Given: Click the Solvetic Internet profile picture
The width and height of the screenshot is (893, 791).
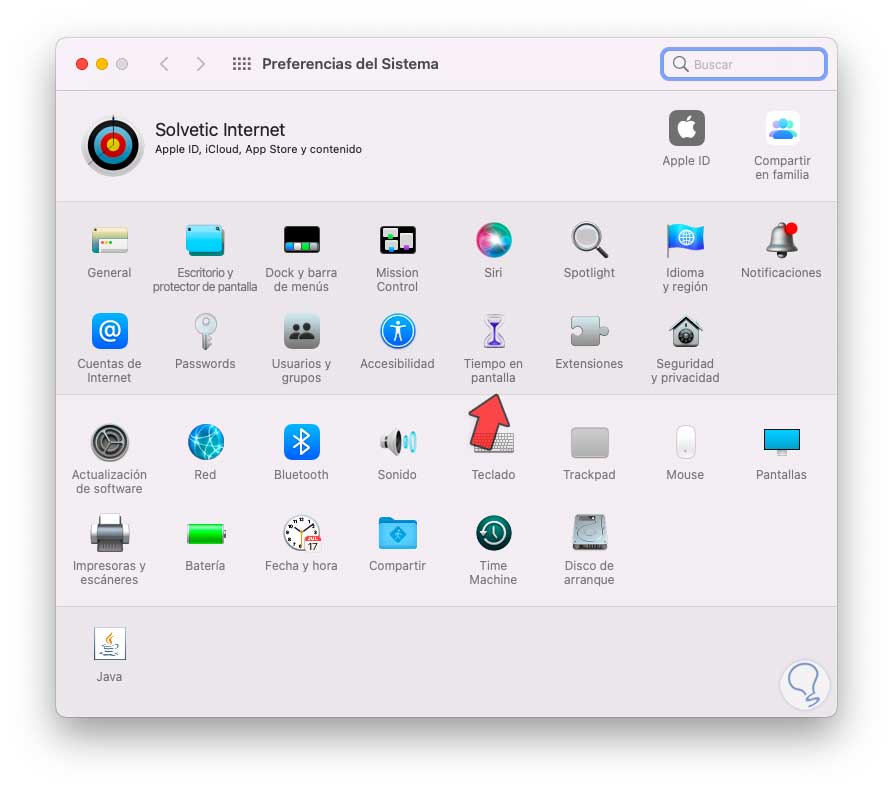Looking at the screenshot, I should tap(113, 145).
